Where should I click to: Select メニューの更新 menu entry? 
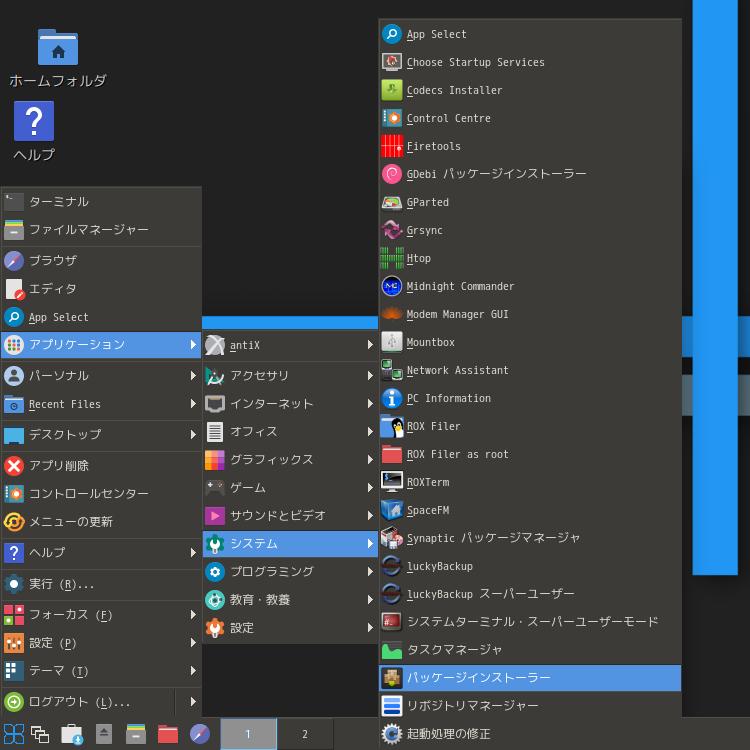101,521
